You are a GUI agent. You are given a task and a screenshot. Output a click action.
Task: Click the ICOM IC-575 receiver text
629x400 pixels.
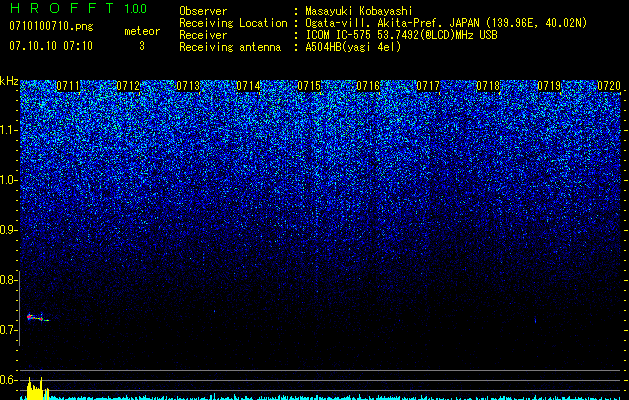401,35
